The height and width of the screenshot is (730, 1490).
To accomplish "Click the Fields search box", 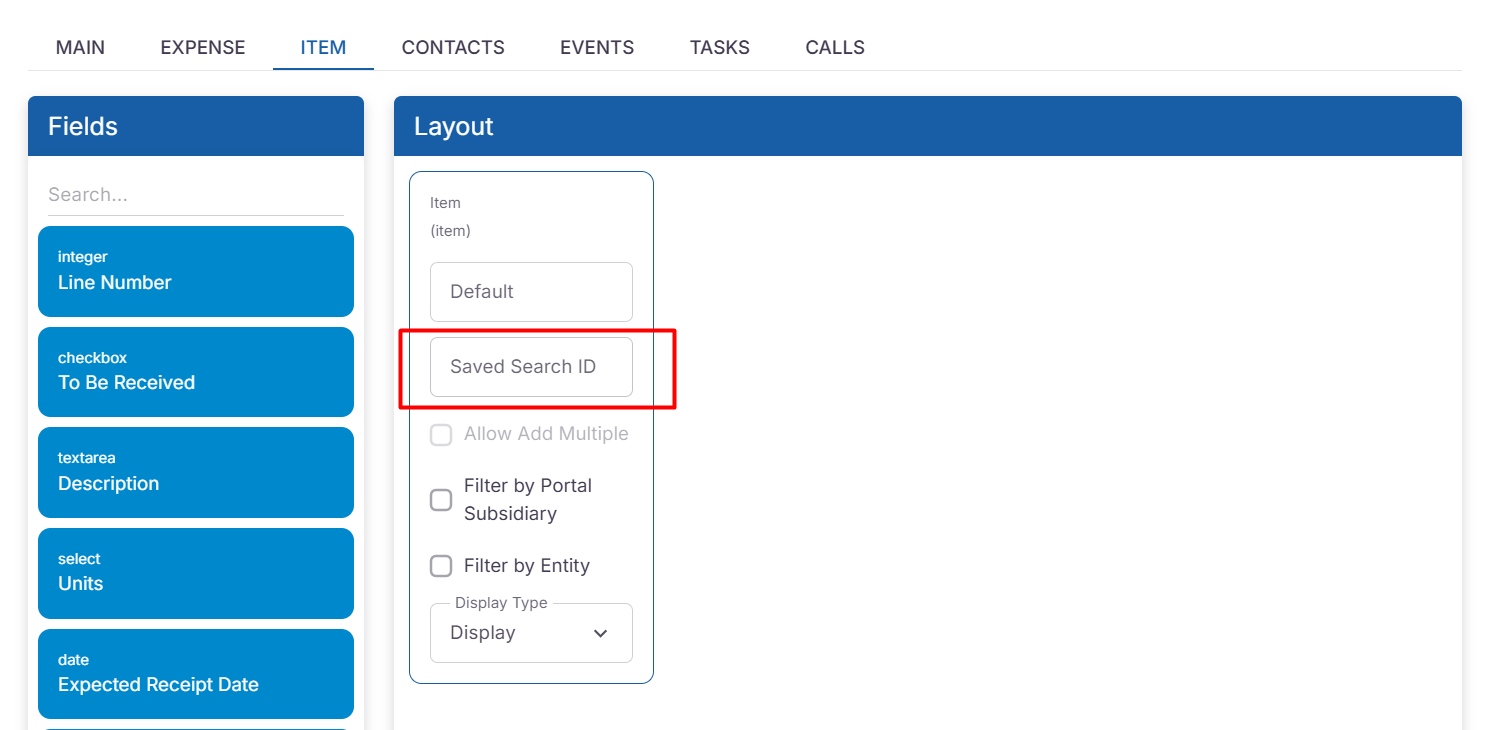I will click(x=195, y=195).
